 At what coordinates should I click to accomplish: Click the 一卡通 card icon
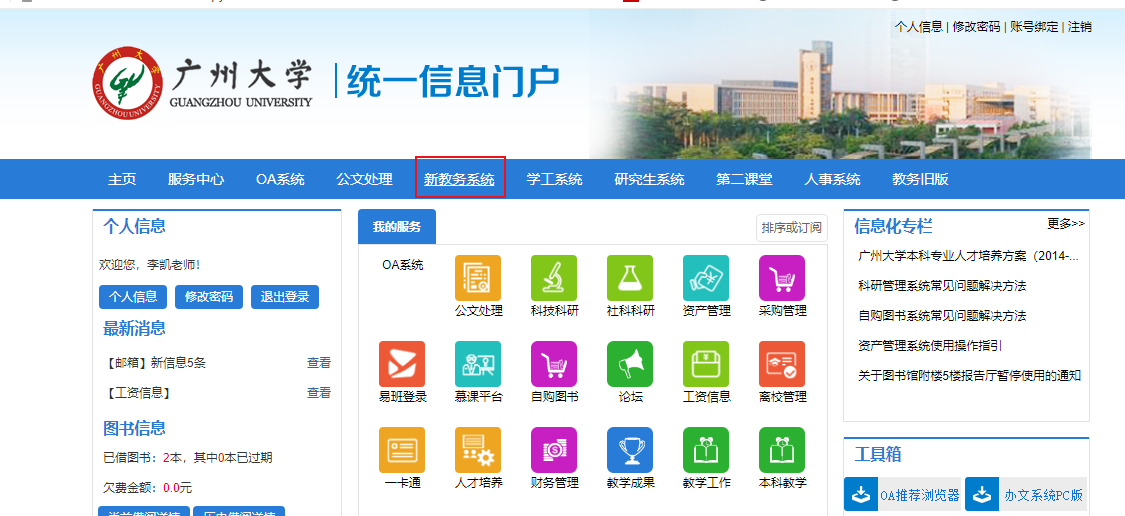pyautogui.click(x=402, y=450)
